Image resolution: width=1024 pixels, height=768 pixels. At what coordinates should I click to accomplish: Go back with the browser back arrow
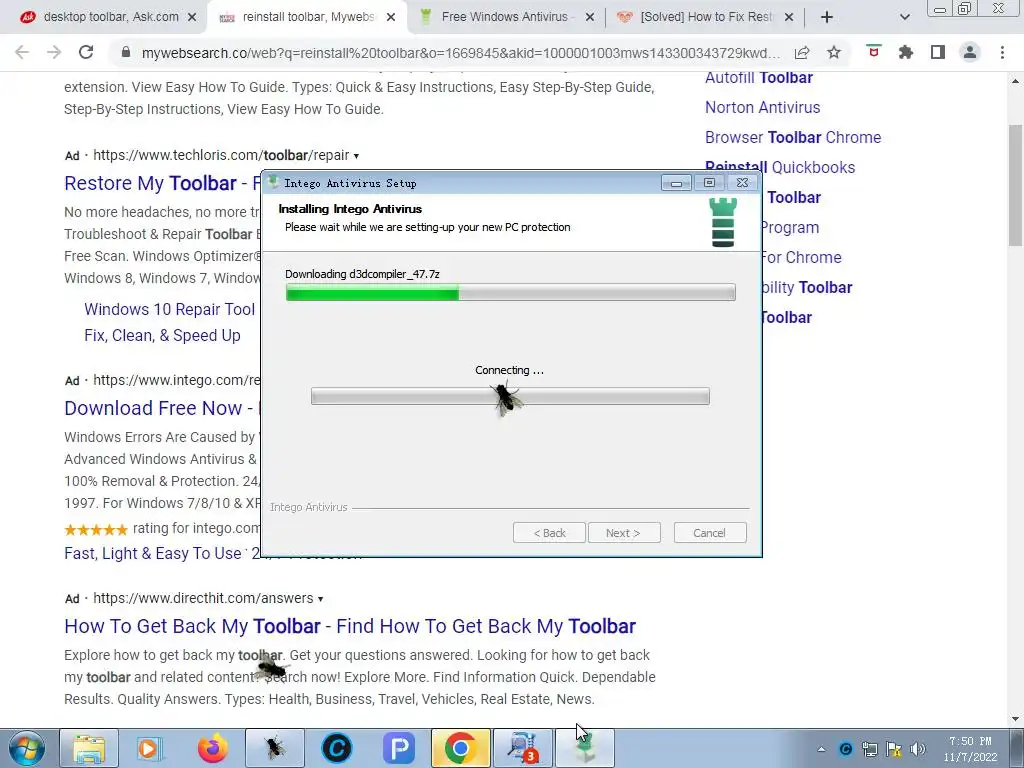pos(22,52)
